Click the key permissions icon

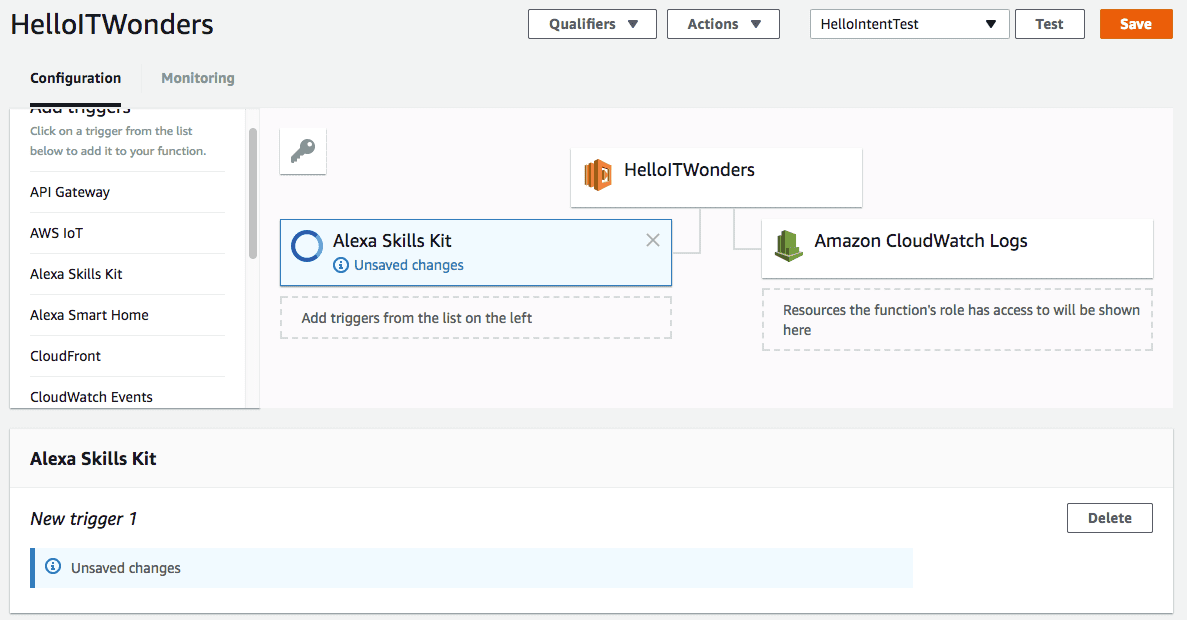click(302, 151)
